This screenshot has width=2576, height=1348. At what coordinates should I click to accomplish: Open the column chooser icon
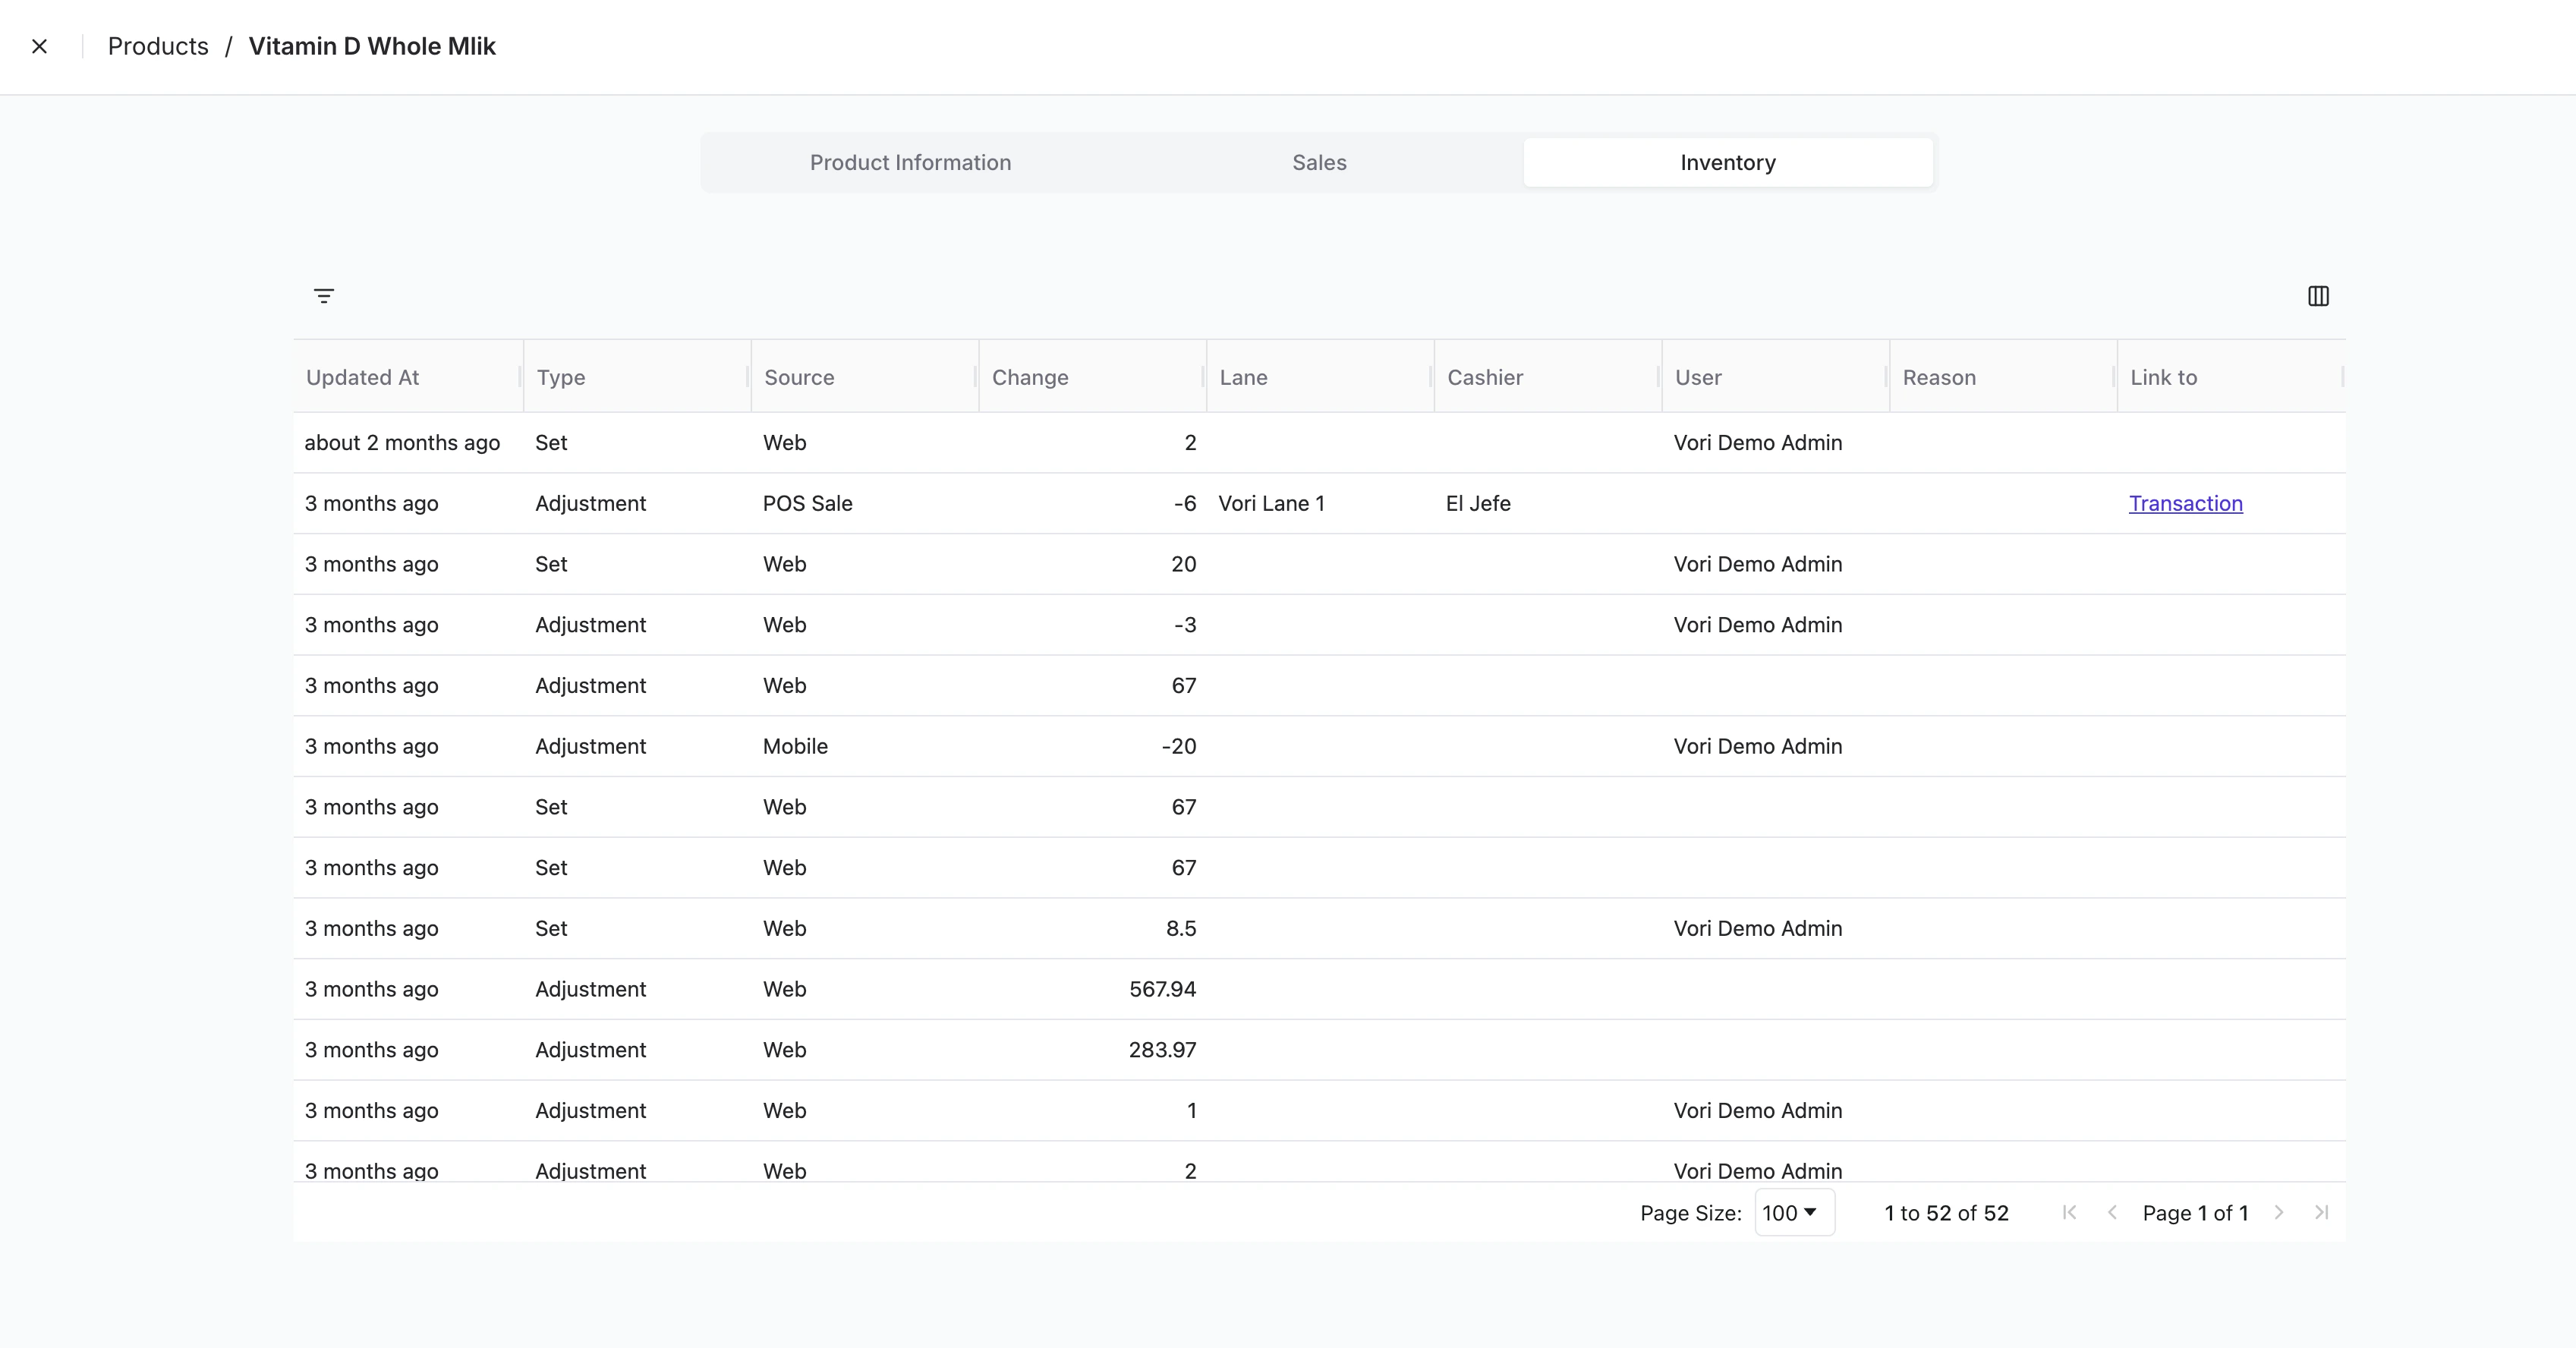point(2318,296)
